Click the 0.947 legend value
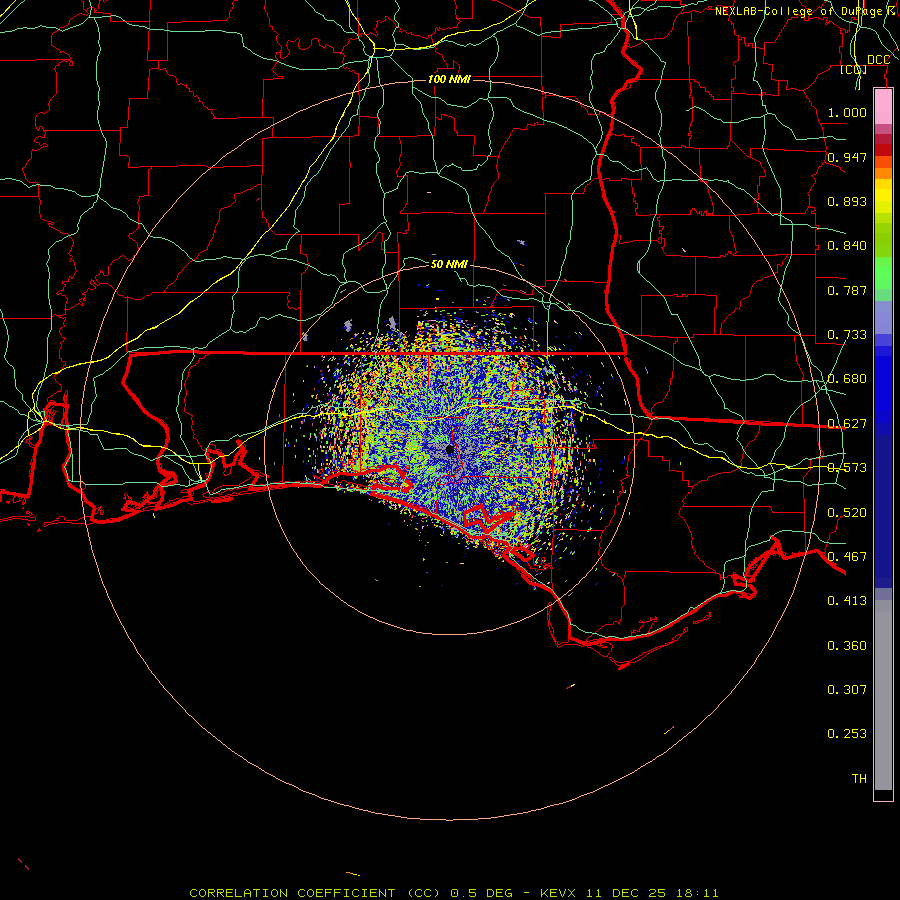Image resolution: width=900 pixels, height=900 pixels. (847, 157)
